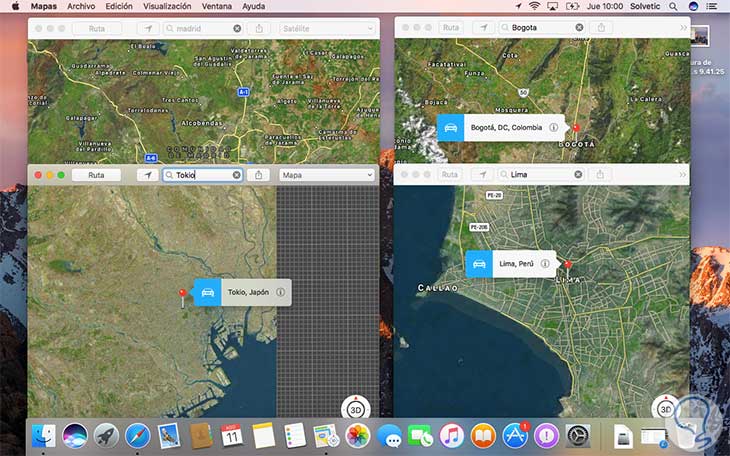This screenshot has width=730, height=456.
Task: Show current location in Bogota window
Action: [x=484, y=28]
